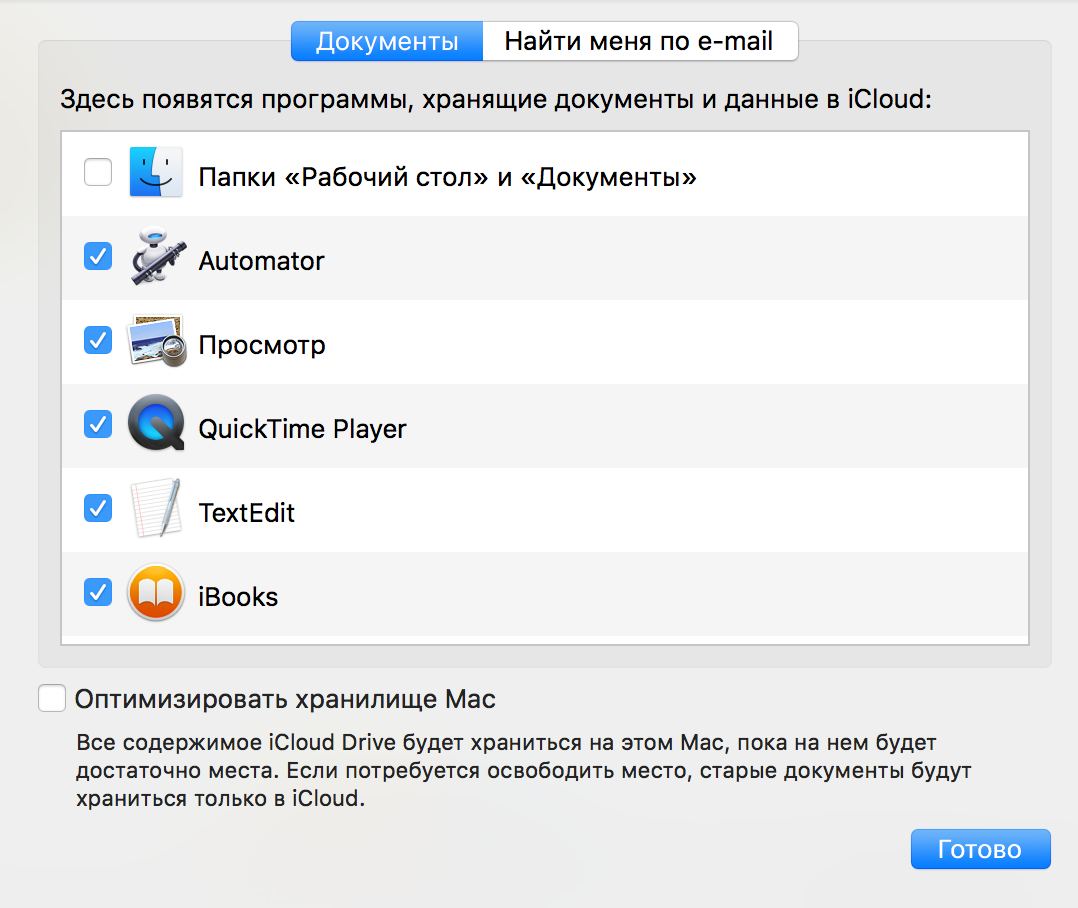Select the Просмотр row label
Image resolution: width=1078 pixels, height=908 pixels.
coord(262,345)
